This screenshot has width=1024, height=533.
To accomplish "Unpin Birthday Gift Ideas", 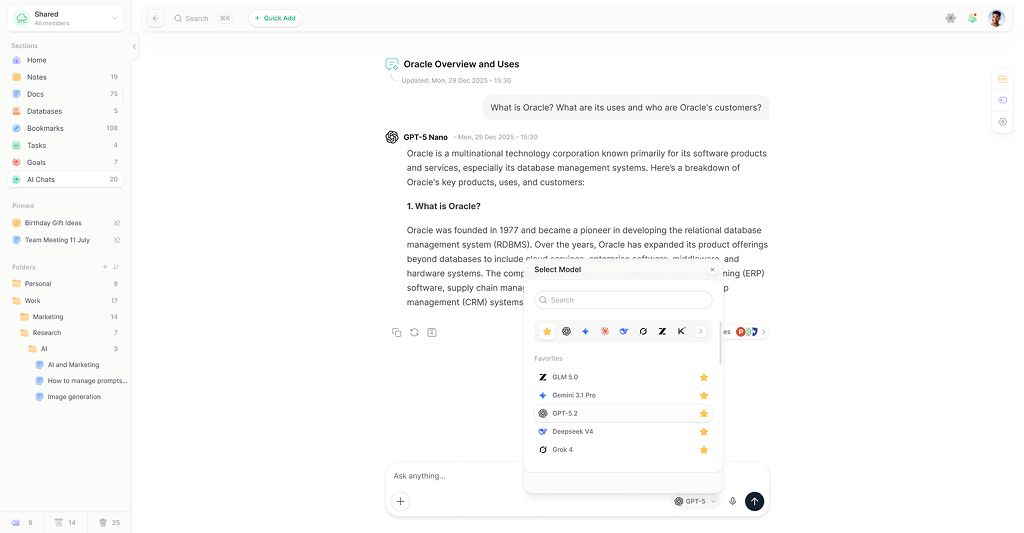I will tap(117, 223).
